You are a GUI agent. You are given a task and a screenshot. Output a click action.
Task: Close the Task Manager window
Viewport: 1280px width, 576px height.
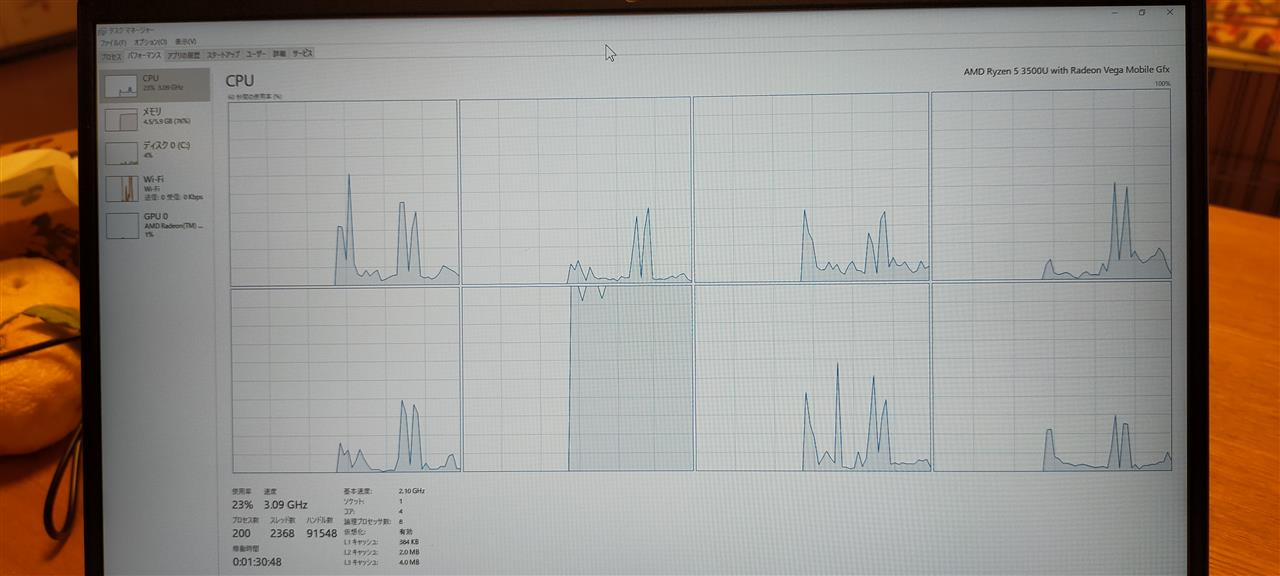(1169, 13)
